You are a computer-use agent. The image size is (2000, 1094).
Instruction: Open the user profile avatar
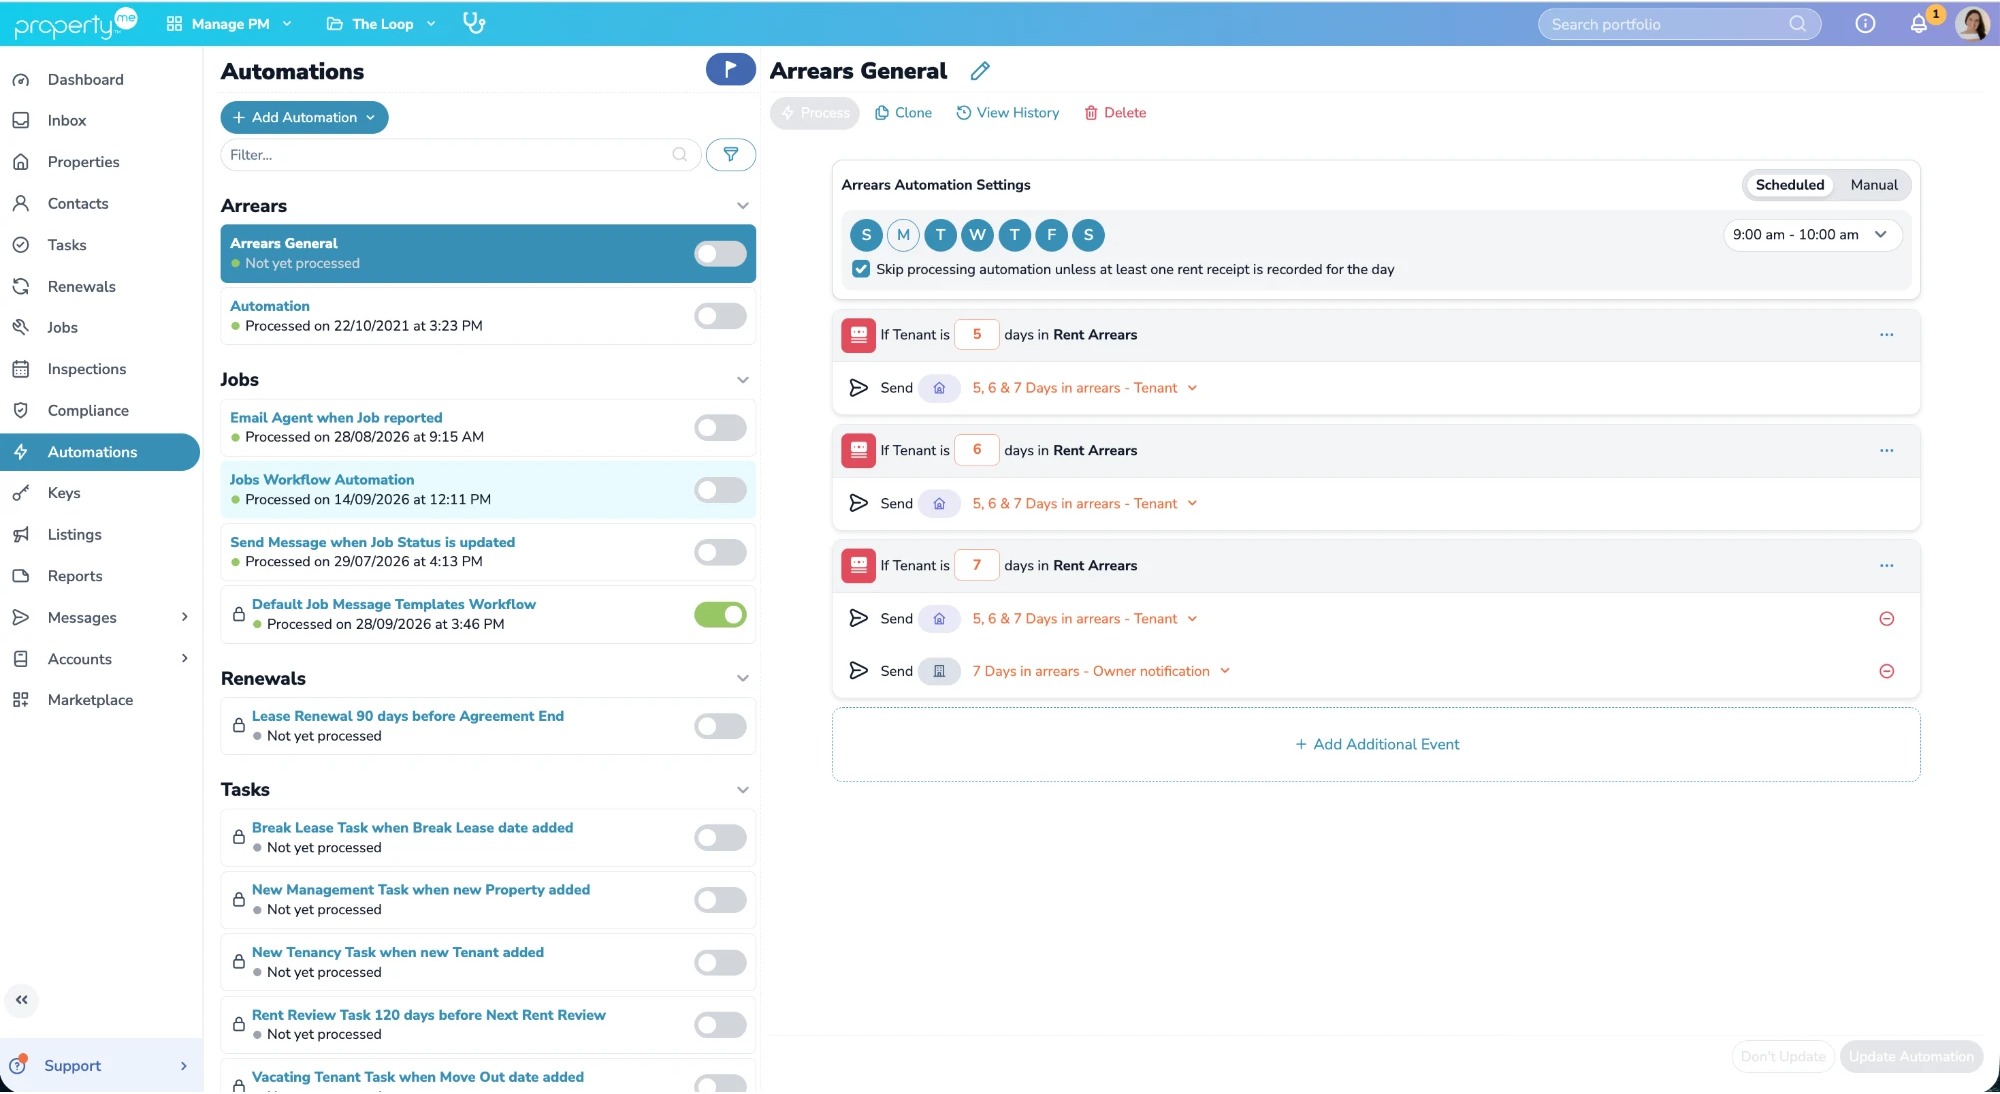pos(1972,23)
